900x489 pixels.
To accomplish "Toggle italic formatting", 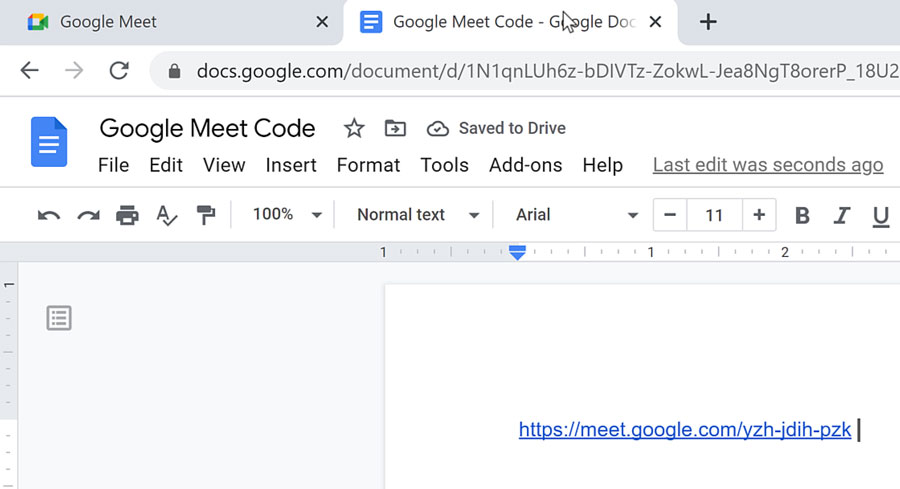I will click(841, 215).
